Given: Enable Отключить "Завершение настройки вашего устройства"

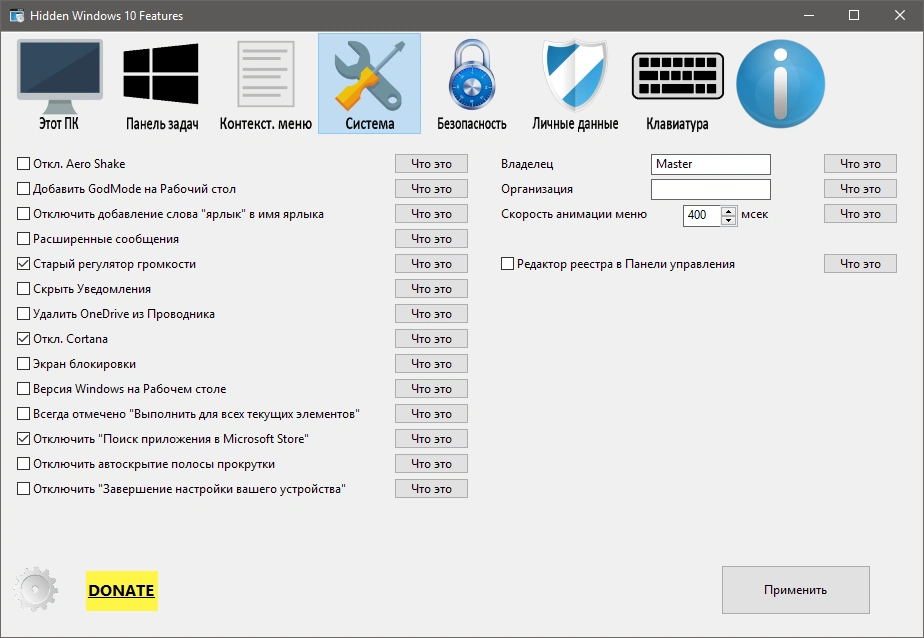Looking at the screenshot, I should [x=24, y=489].
